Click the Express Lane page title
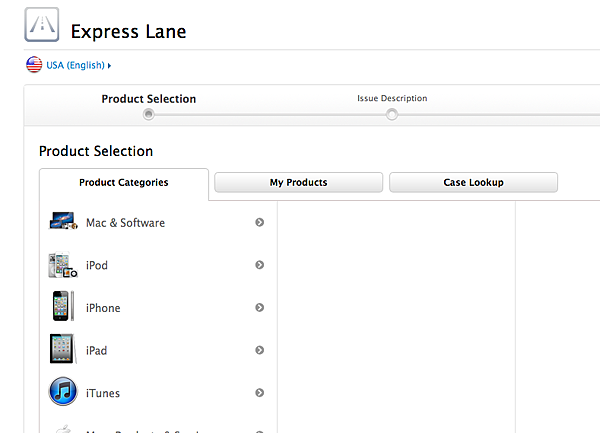Image resolution: width=600 pixels, height=433 pixels. click(x=129, y=31)
